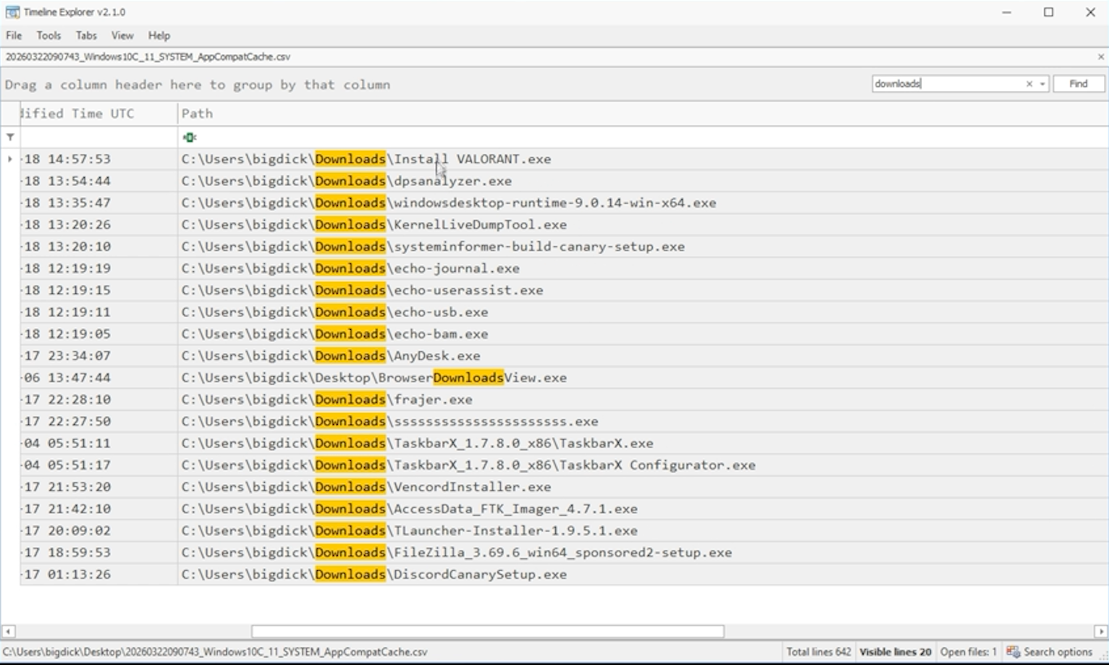
Task: Click the Path filter condition icon
Action: coord(189,137)
